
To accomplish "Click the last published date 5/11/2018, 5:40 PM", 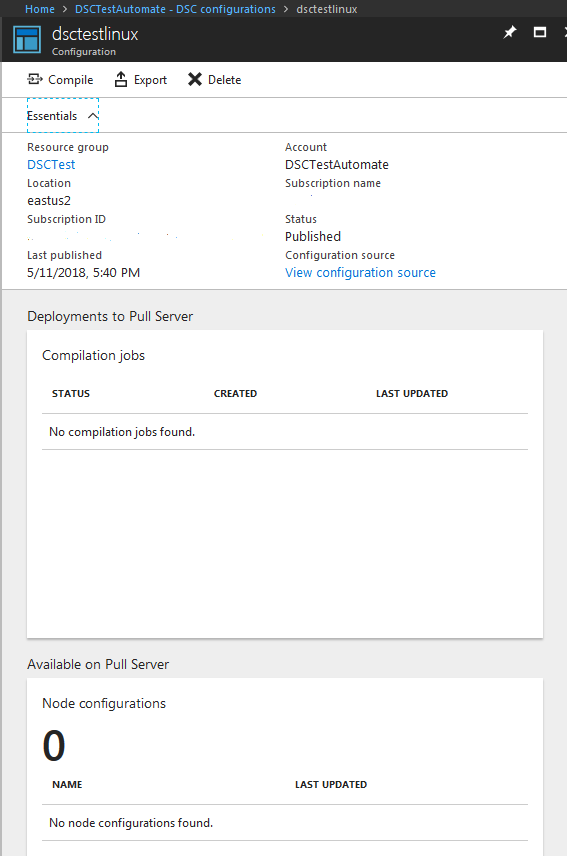I will 83,272.
